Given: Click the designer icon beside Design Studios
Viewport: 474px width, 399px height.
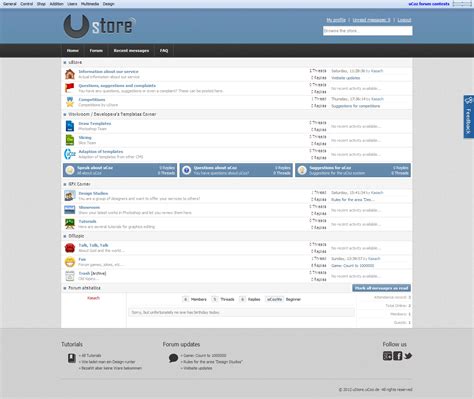Looking at the screenshot, I should (x=70, y=196).
